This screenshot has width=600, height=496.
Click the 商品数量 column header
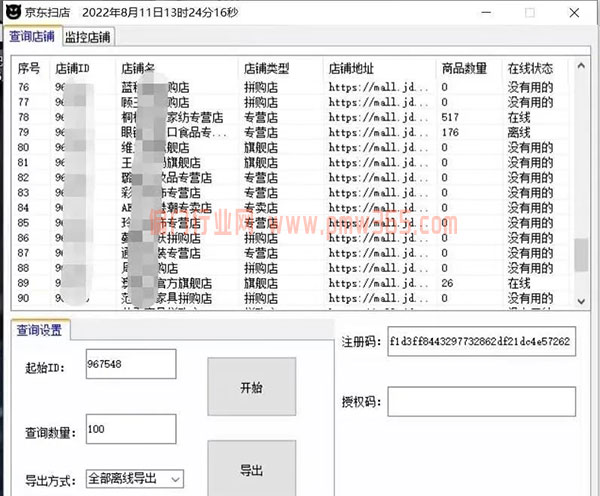[464, 69]
